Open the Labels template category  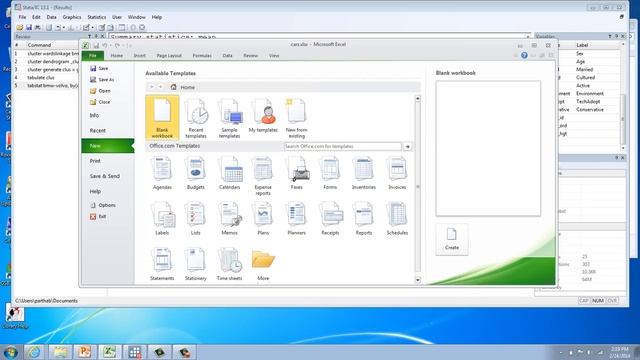coord(162,219)
